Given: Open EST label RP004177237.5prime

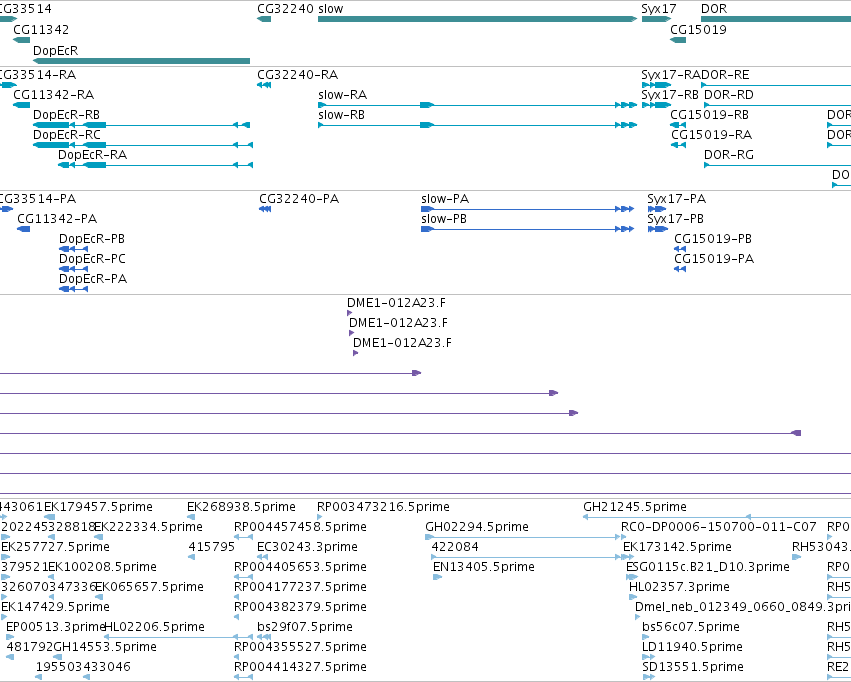Looking at the screenshot, I should click(300, 588).
